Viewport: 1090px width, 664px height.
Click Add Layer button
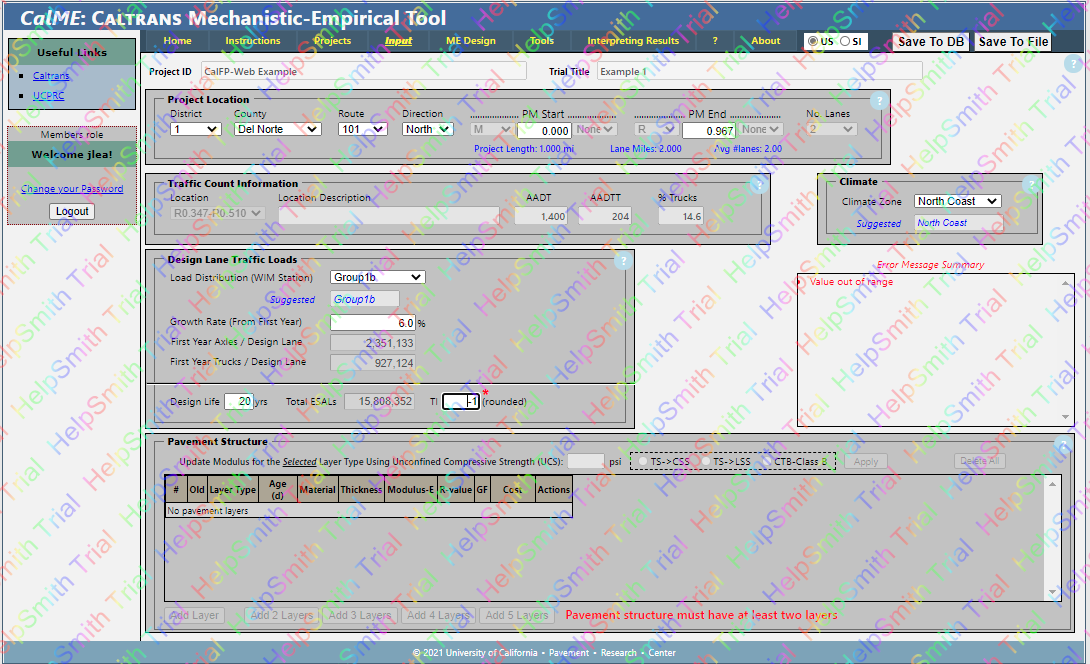(x=194, y=615)
